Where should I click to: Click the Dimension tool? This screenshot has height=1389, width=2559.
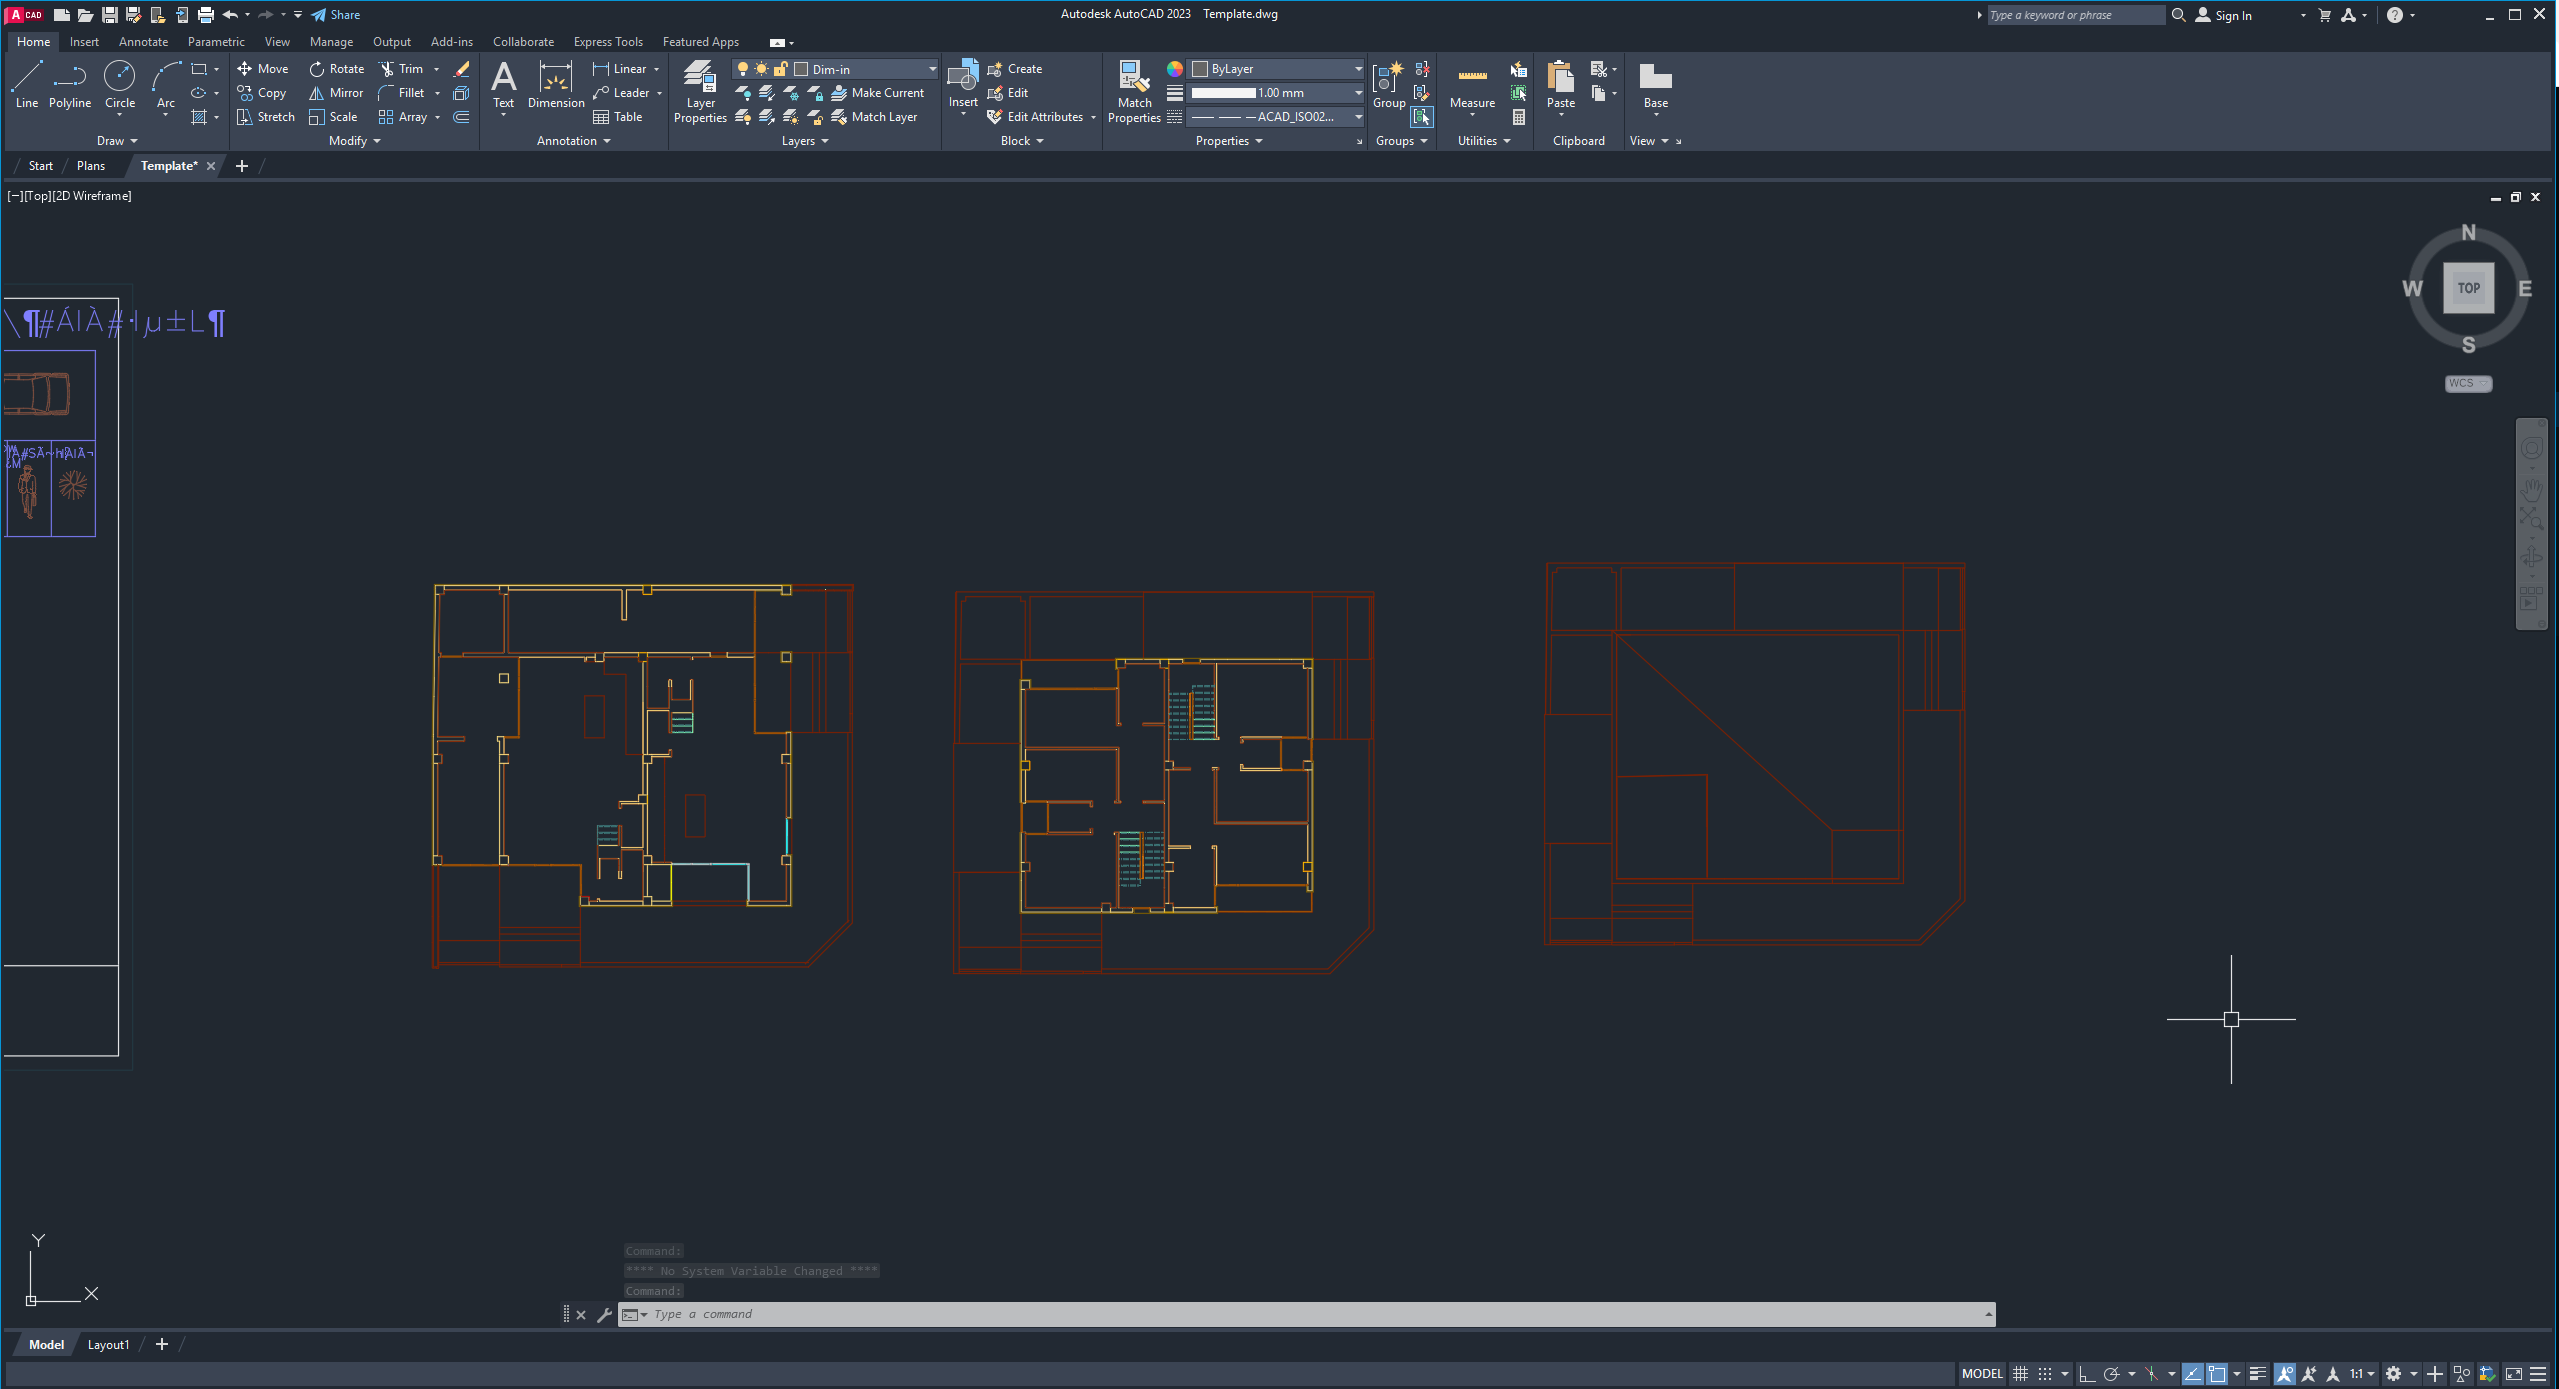556,85
